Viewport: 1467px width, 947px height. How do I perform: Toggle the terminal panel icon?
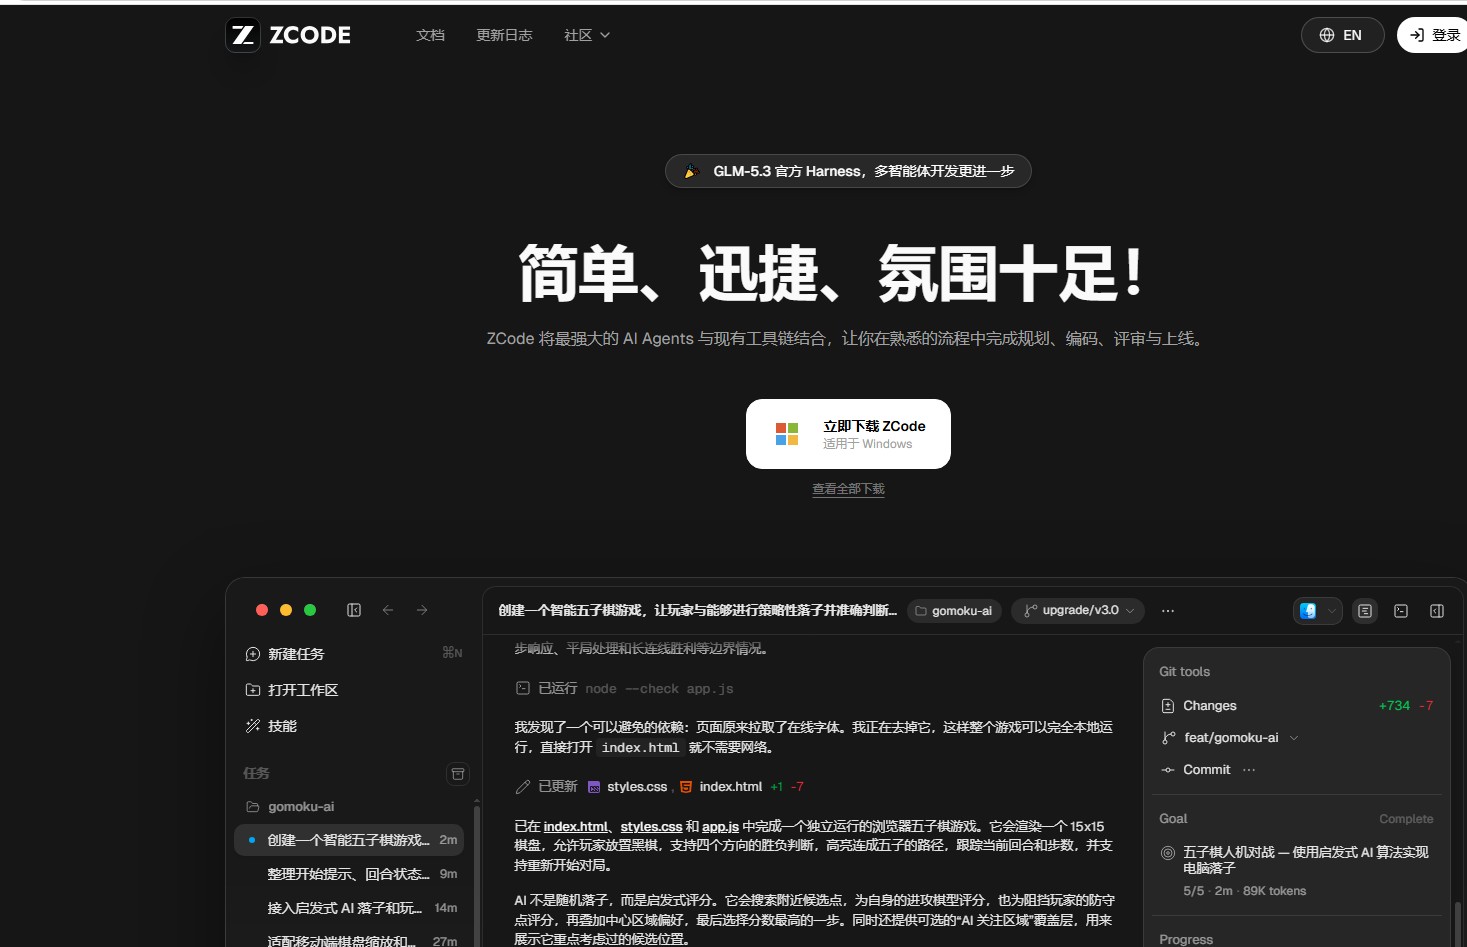1401,611
